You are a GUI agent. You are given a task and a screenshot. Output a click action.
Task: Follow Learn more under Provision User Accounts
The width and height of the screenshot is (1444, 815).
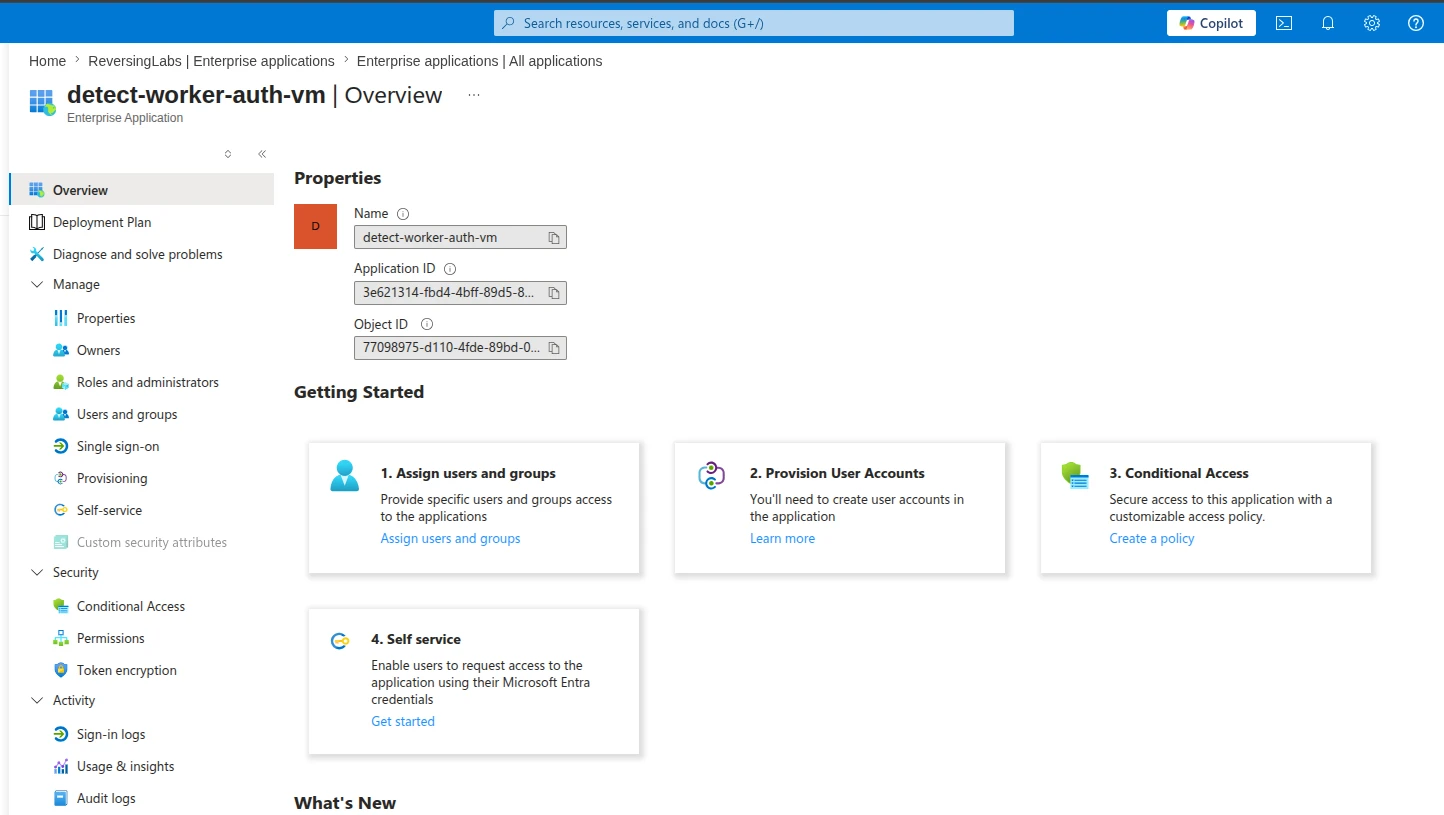pyautogui.click(x=782, y=538)
